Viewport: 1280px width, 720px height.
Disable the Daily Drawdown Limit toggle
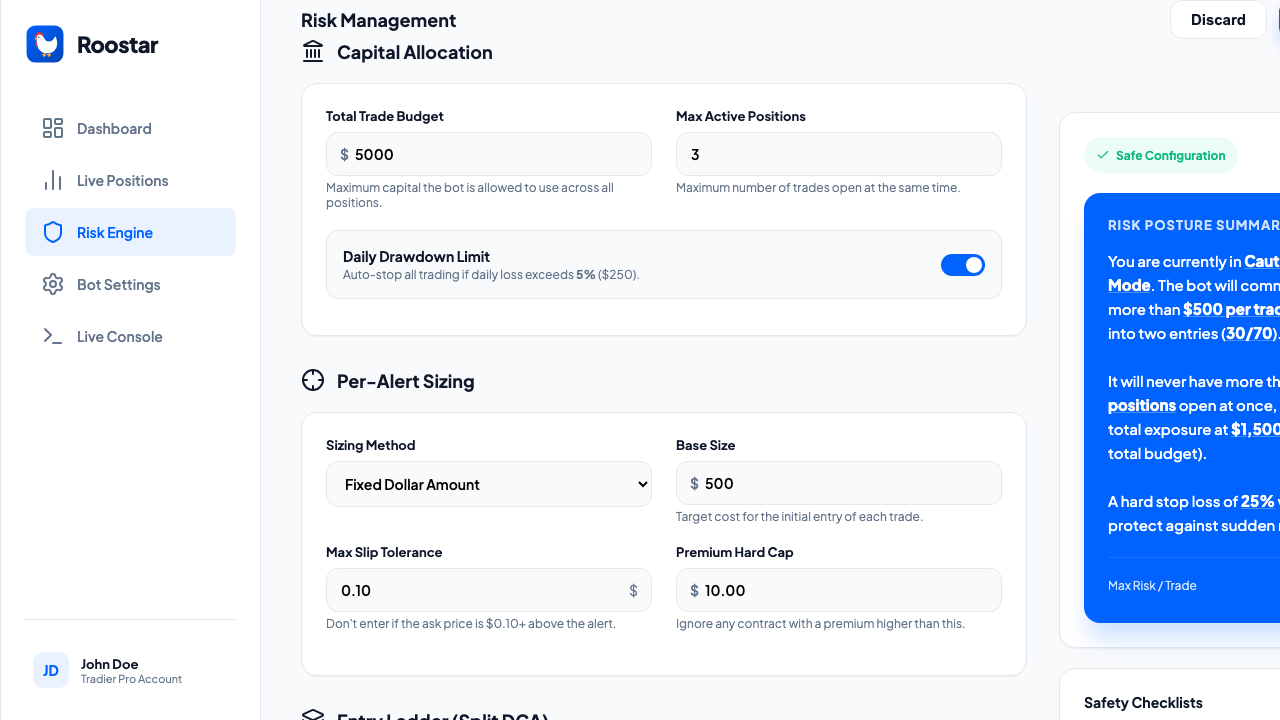tap(962, 265)
